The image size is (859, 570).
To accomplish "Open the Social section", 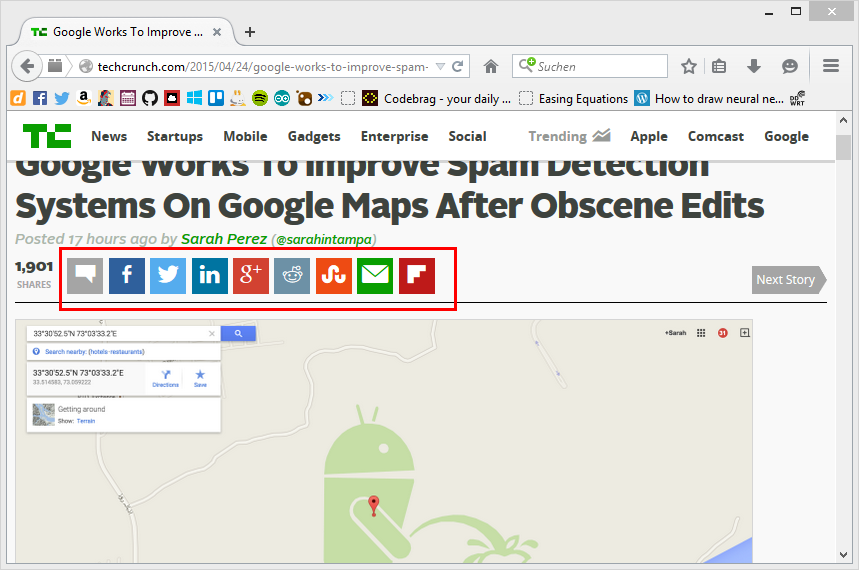I will 467,136.
